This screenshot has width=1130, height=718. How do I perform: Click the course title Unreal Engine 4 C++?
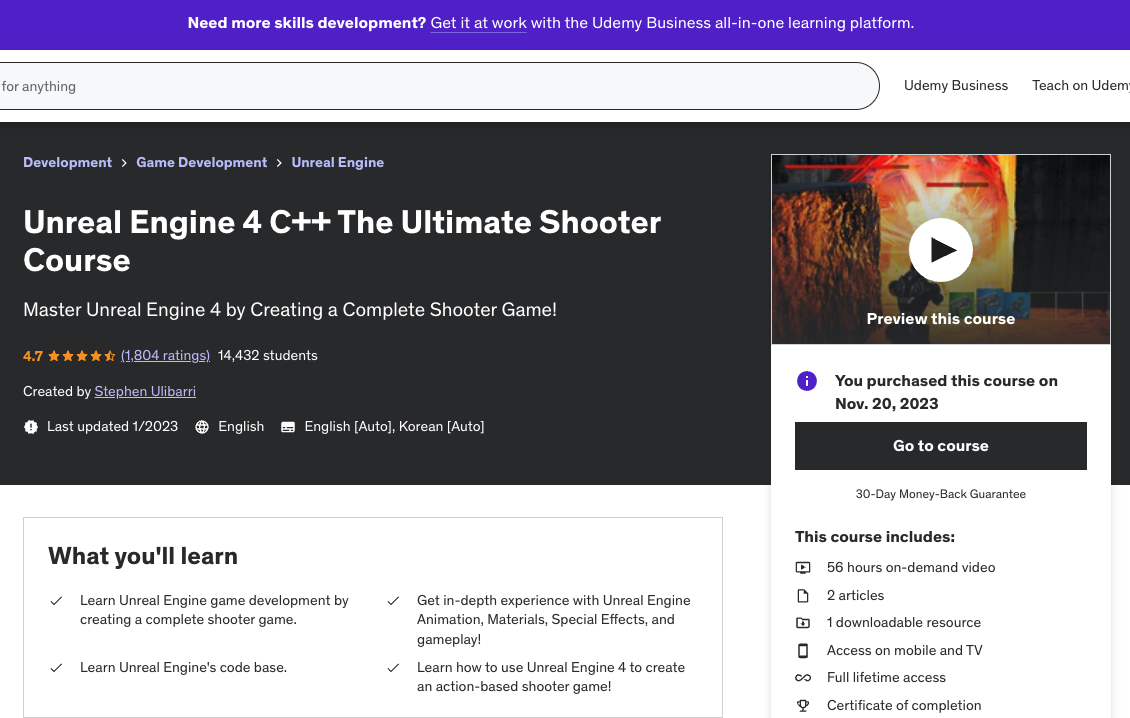(x=342, y=241)
